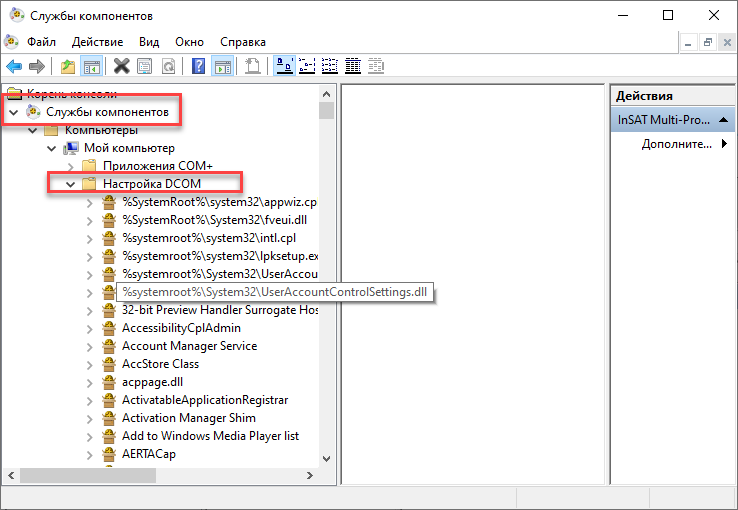Collapse the Службы компонентов tree node
Viewport: 738px width, 510px height.
tap(14, 112)
